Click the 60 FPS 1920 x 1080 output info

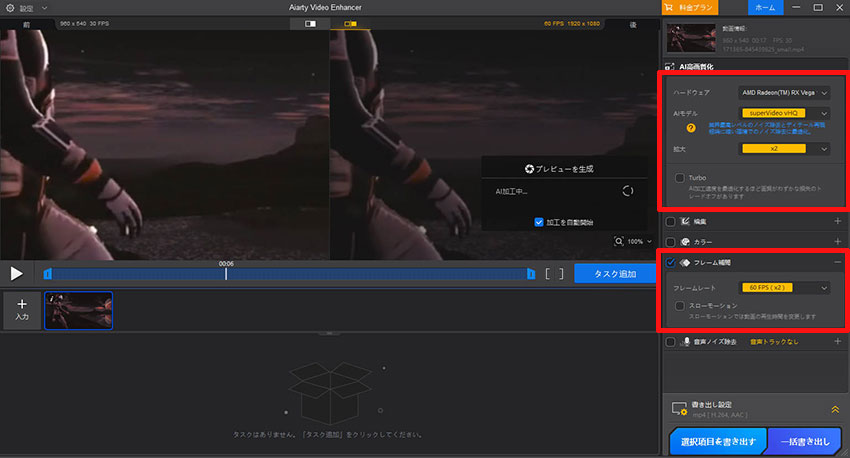571,24
